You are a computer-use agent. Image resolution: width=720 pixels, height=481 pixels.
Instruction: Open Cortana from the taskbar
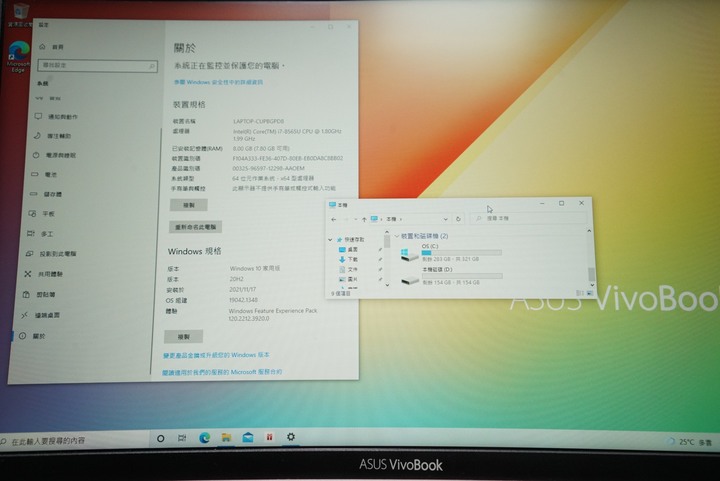pos(160,439)
